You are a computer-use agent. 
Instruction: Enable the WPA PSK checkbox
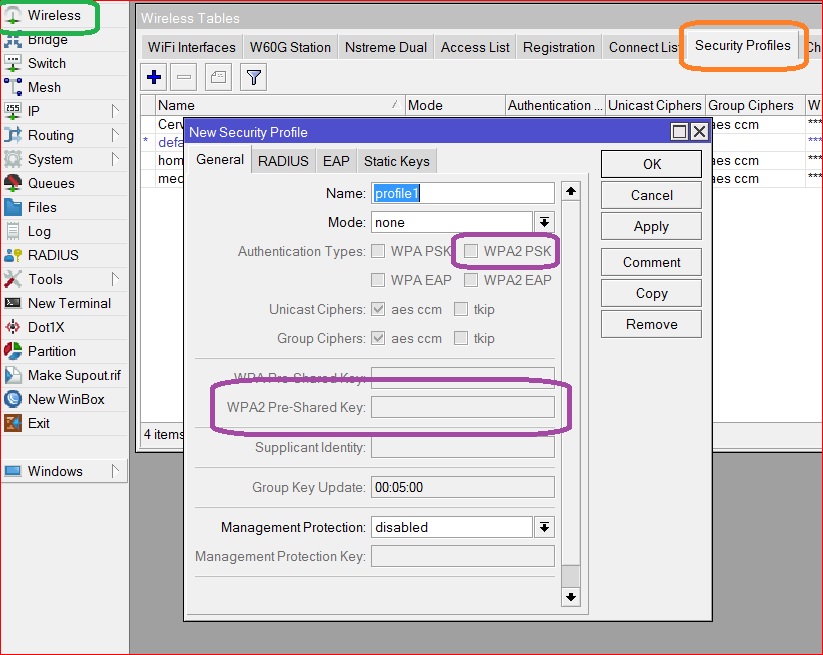(378, 251)
